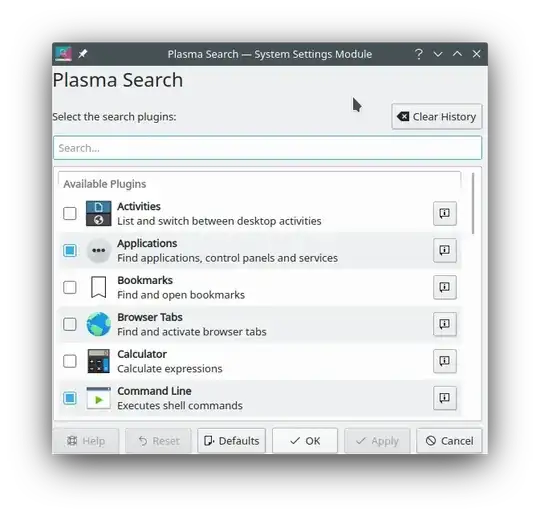Click the Defaults button
540x516 pixels.
click(x=231, y=441)
